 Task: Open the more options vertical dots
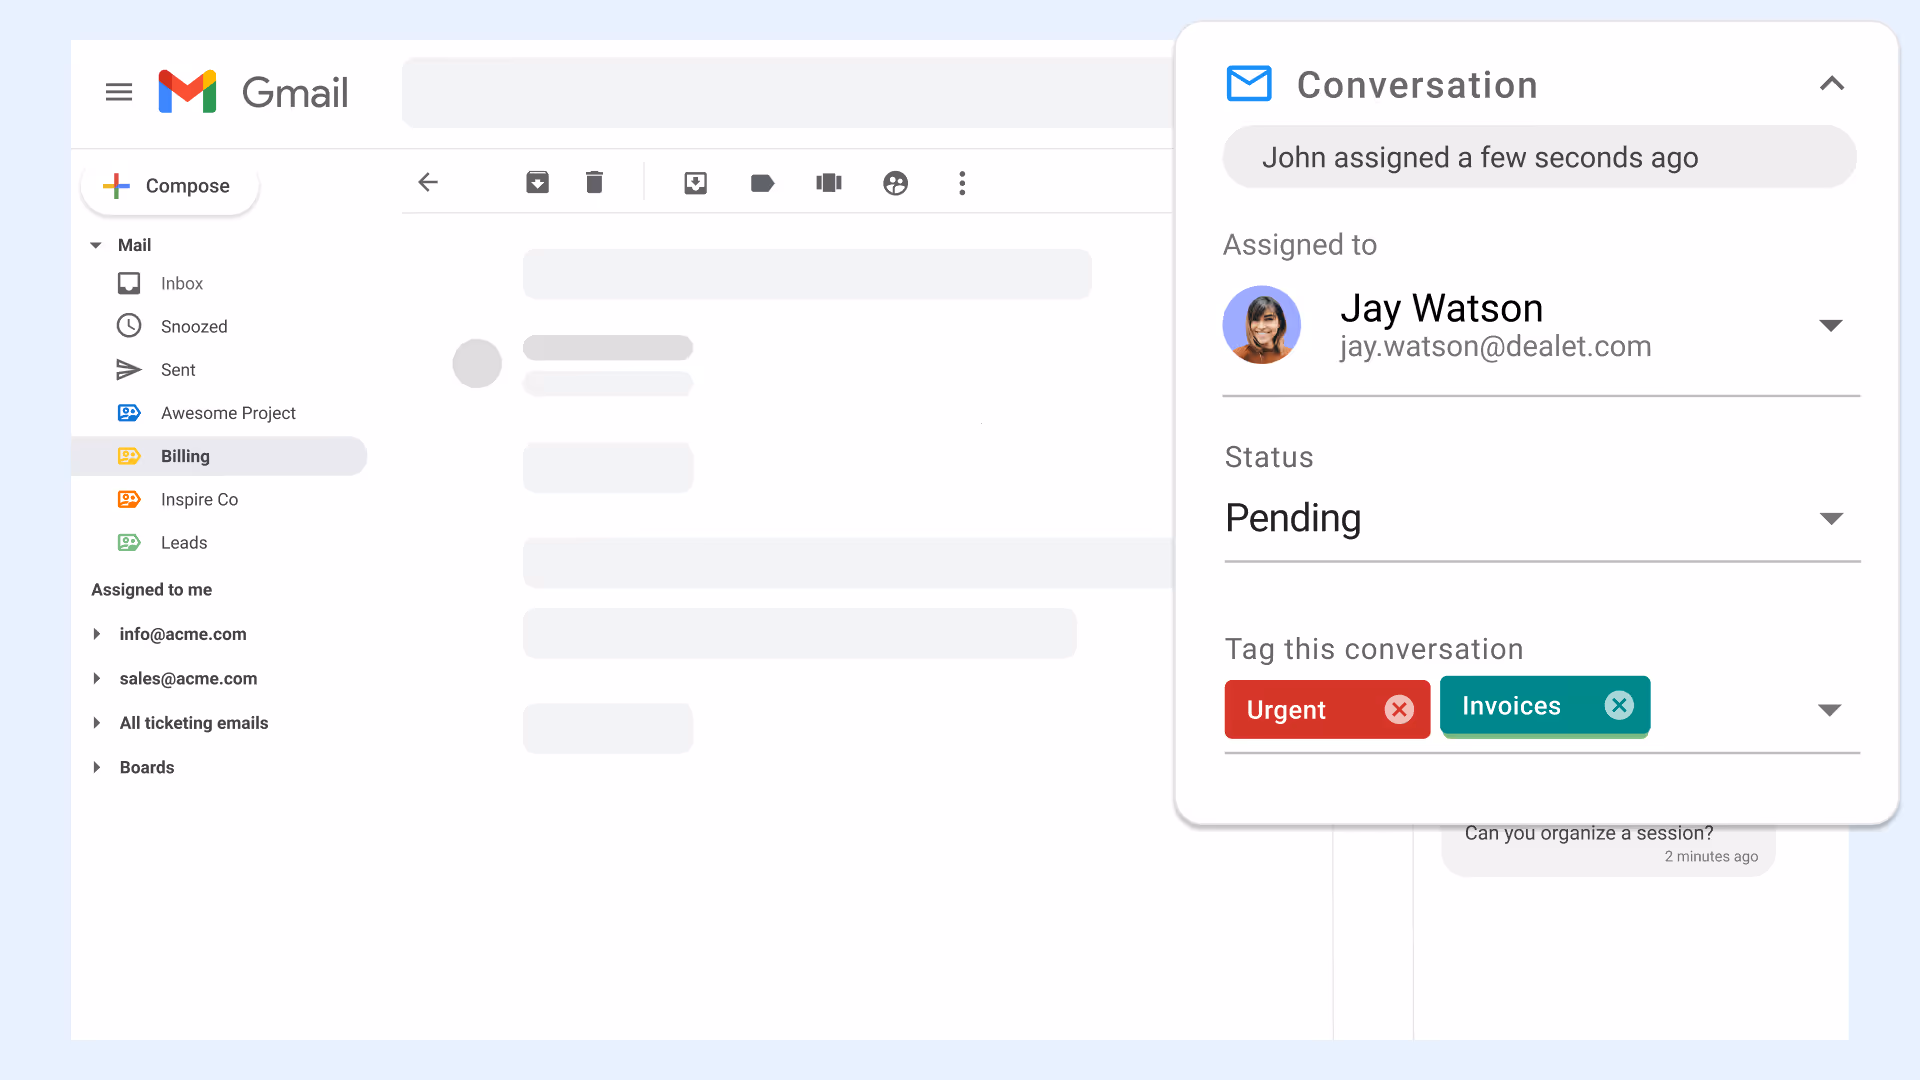962,183
